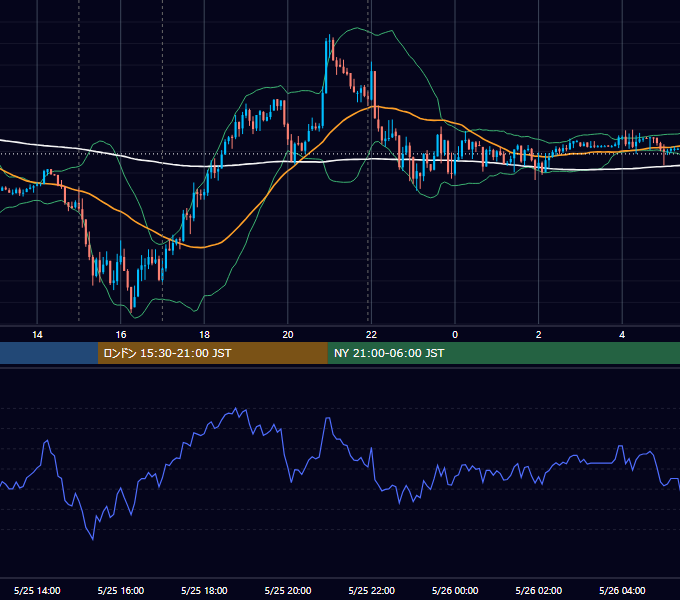Click the '0' hour label on price chart axis
Screen dimensions: 680x600
[x=455, y=335]
